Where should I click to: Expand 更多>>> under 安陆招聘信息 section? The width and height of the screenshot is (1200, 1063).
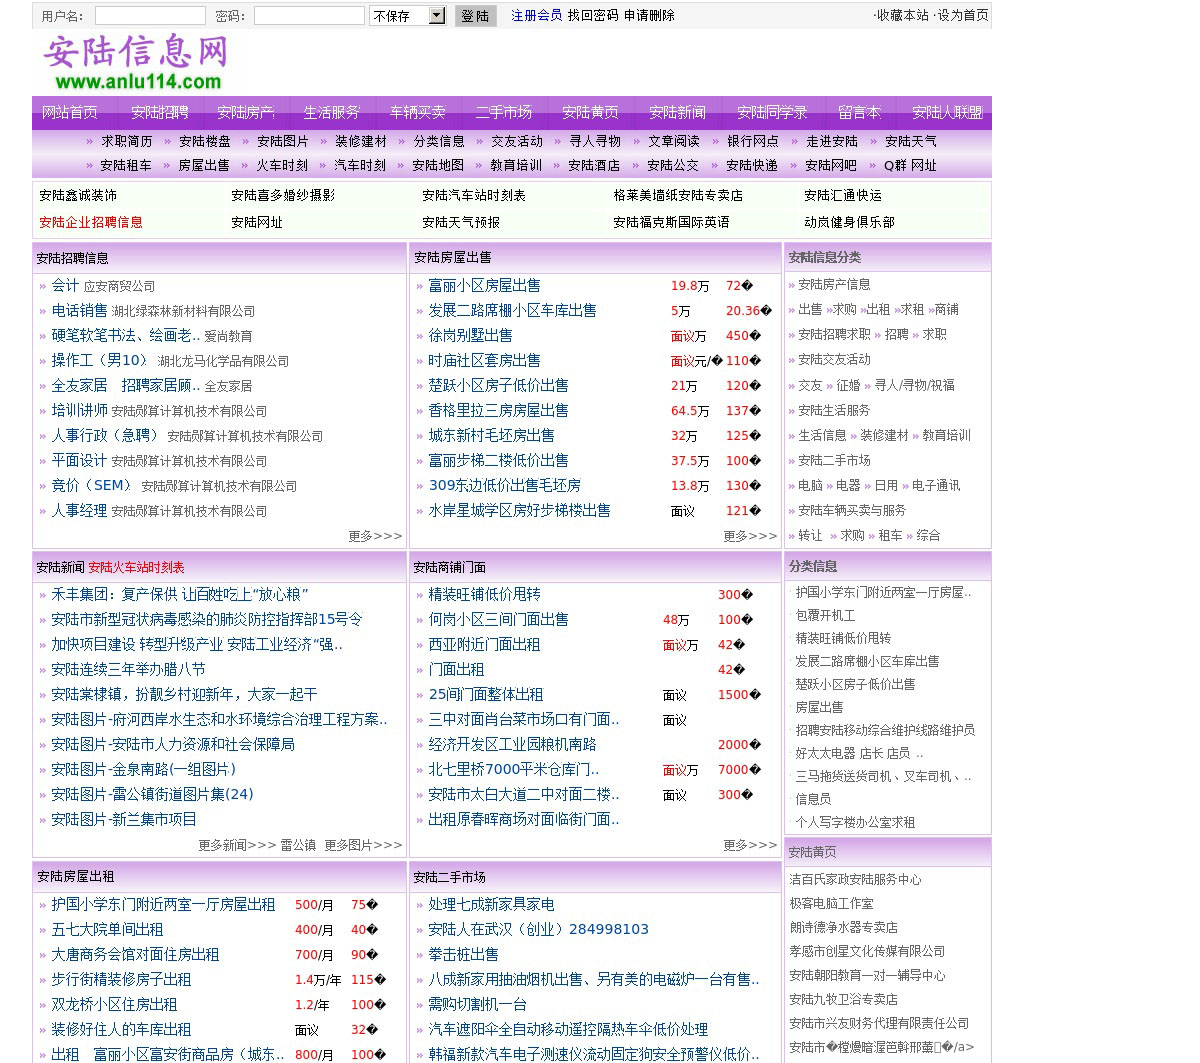tap(375, 537)
